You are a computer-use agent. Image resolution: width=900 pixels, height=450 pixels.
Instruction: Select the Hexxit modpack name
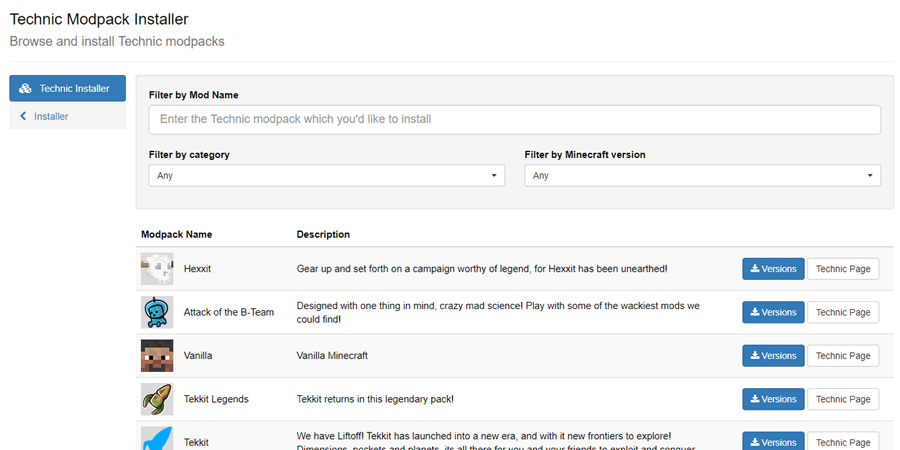click(x=197, y=269)
